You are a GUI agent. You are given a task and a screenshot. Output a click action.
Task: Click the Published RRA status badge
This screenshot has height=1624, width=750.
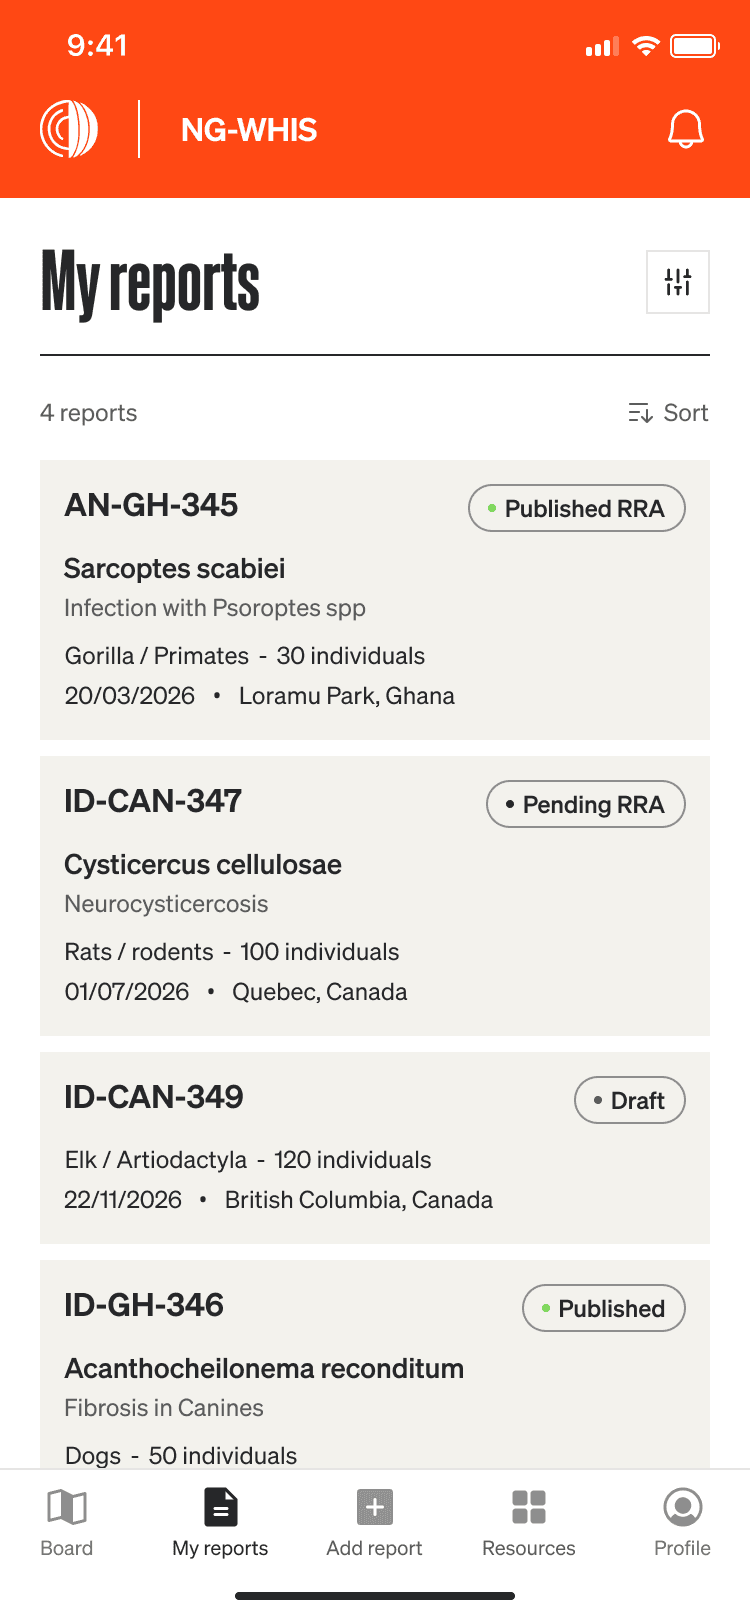577,508
